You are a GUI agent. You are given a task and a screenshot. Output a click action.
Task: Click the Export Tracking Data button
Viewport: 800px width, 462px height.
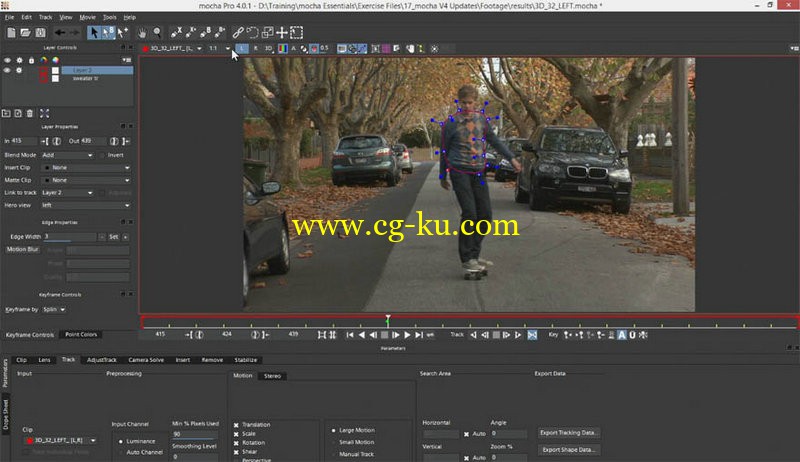tap(569, 433)
